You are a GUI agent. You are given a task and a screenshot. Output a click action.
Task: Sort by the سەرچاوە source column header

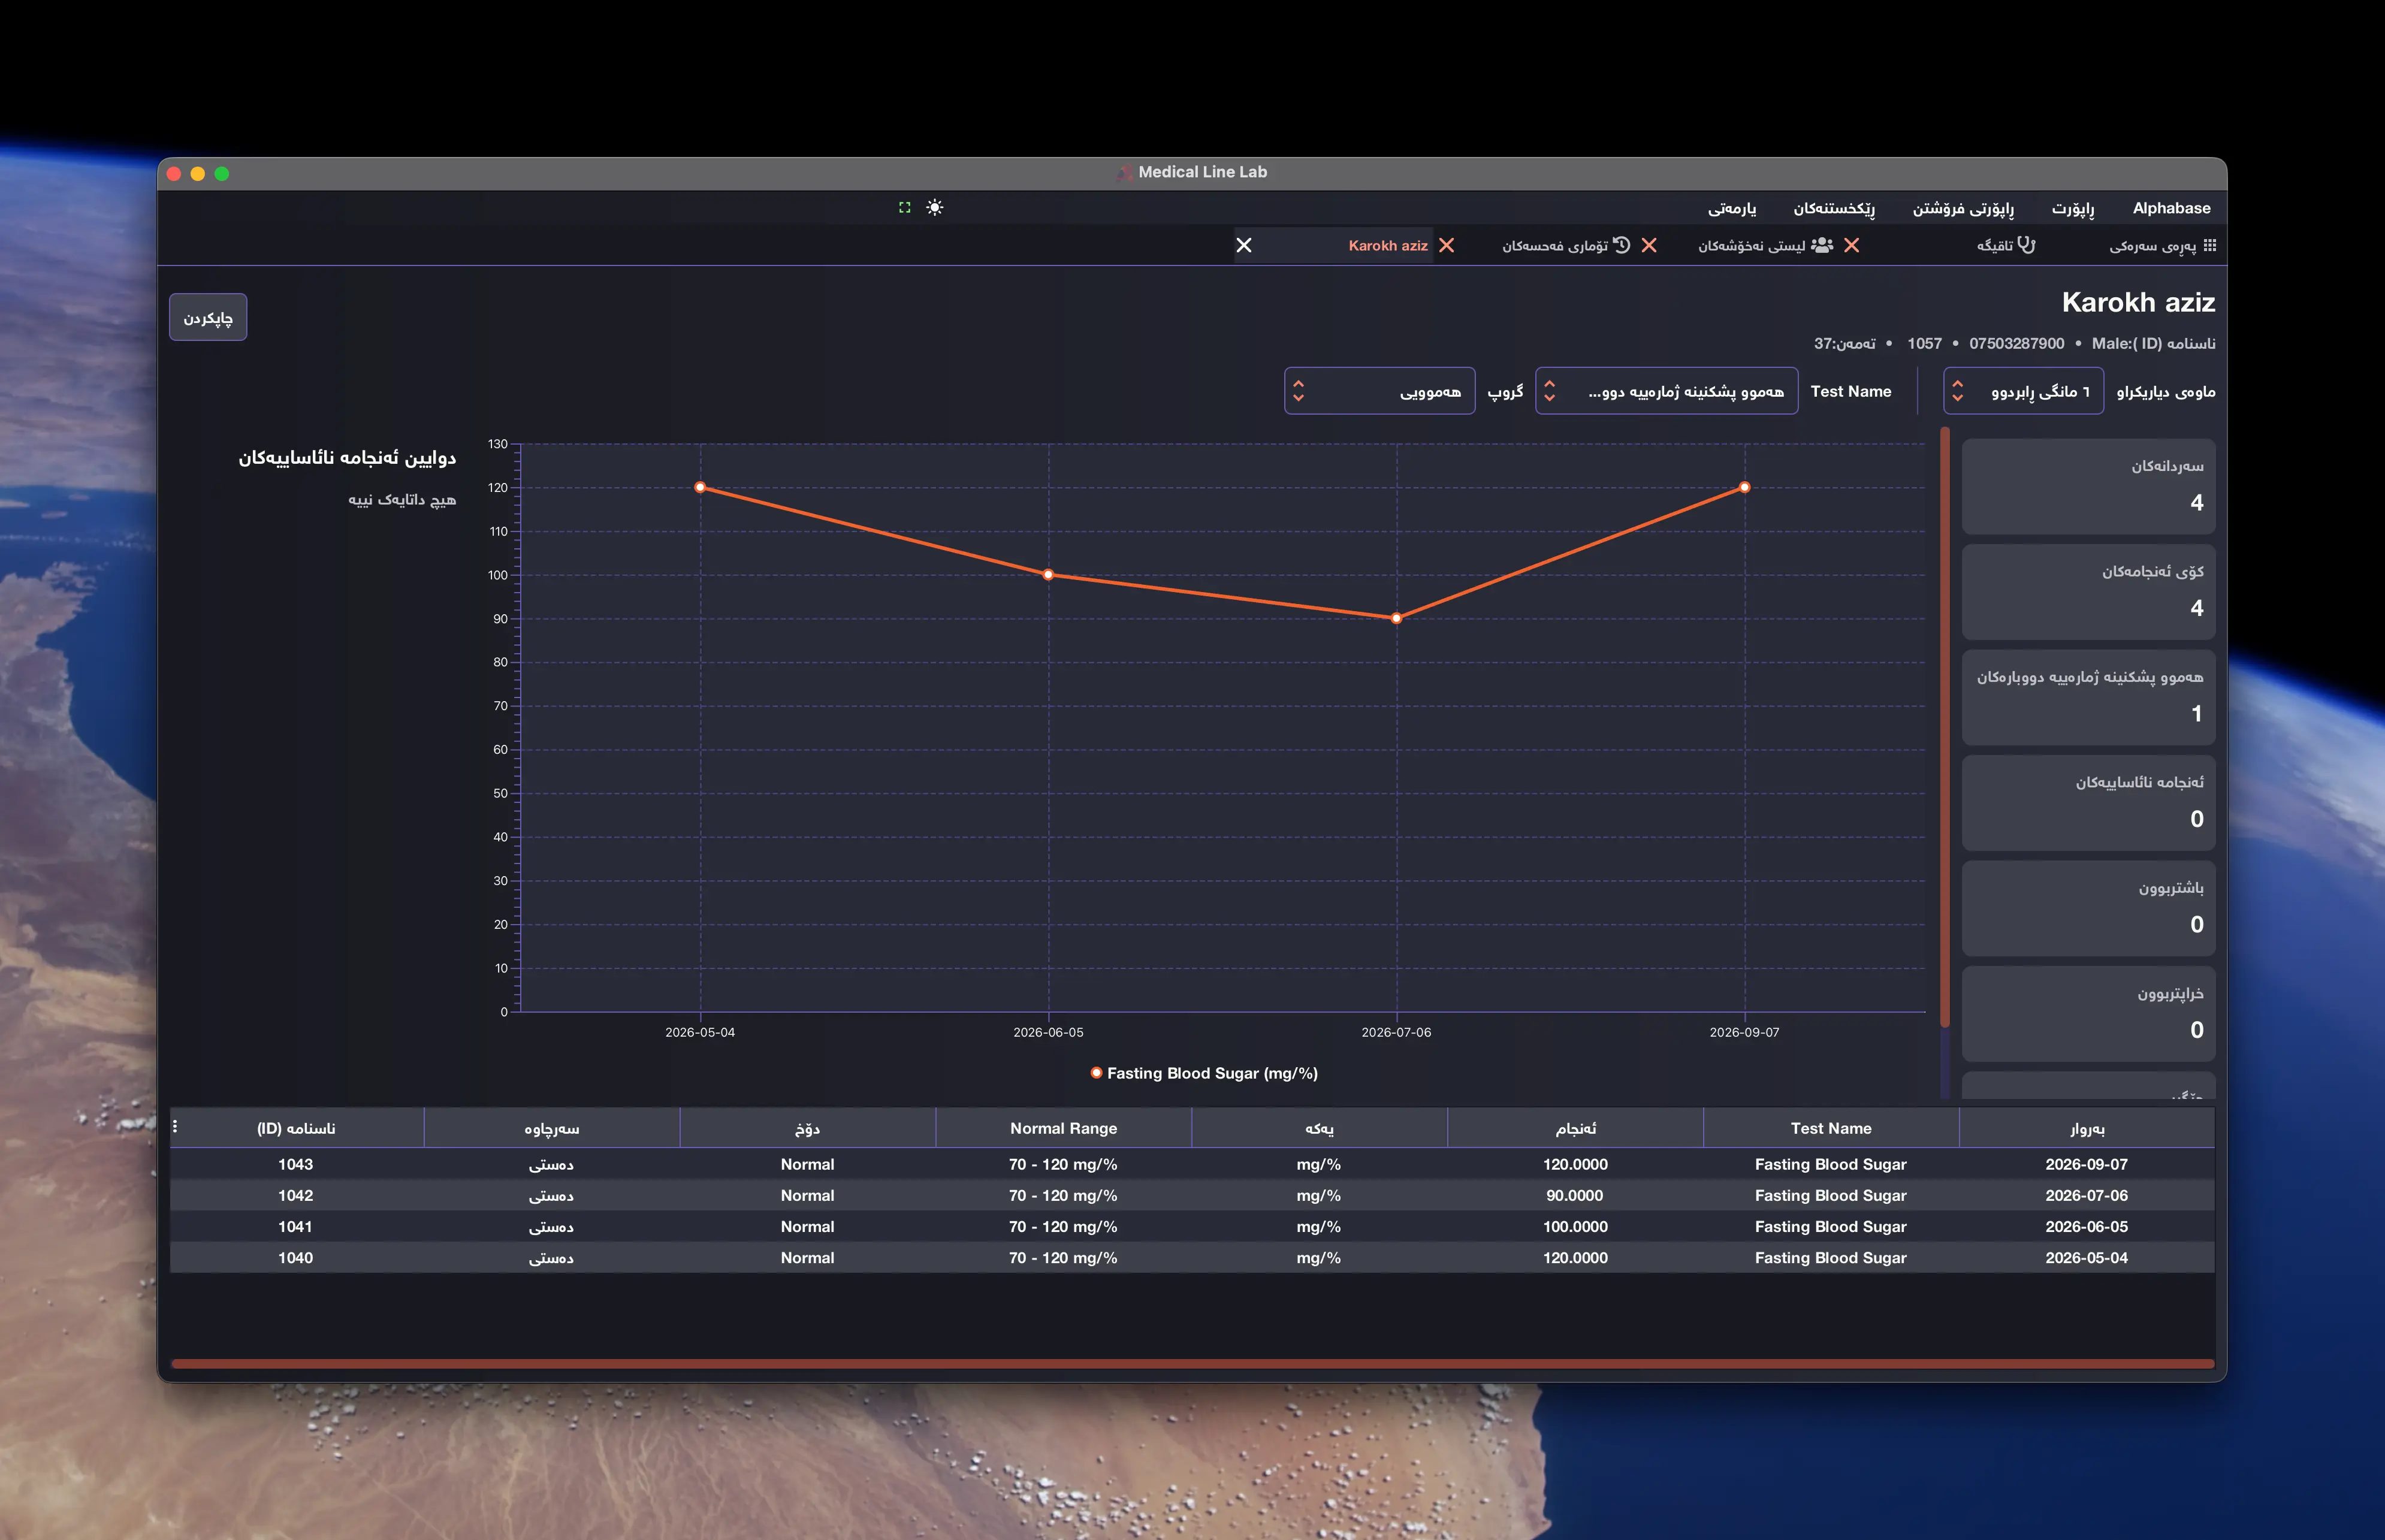pyautogui.click(x=551, y=1128)
